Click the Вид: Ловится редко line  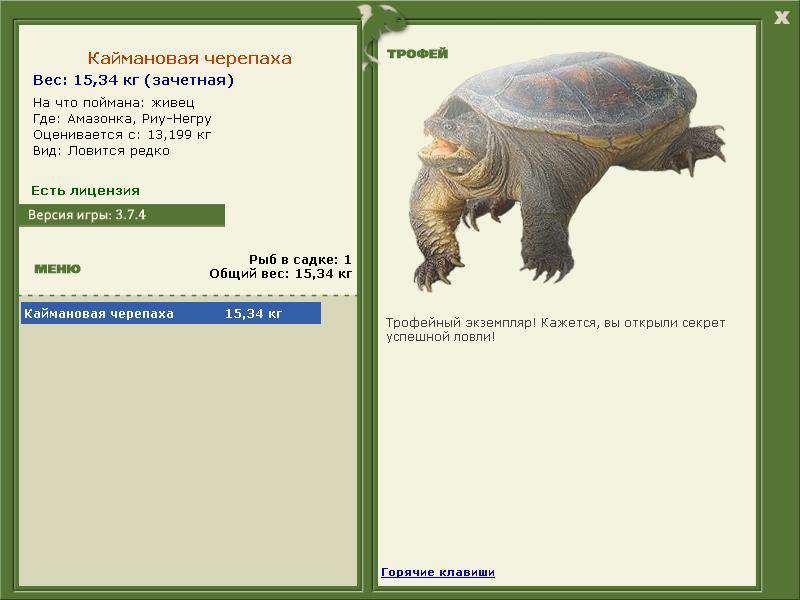(x=101, y=151)
